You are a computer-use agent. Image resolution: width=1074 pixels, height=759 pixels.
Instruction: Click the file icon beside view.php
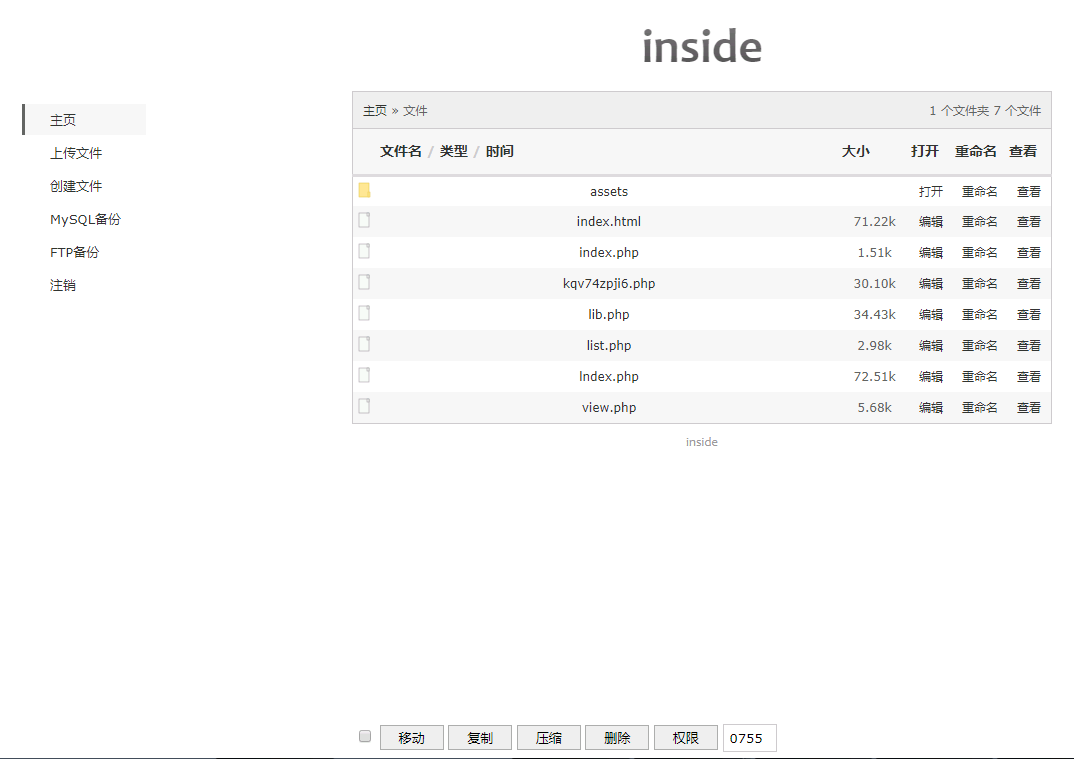coord(365,407)
